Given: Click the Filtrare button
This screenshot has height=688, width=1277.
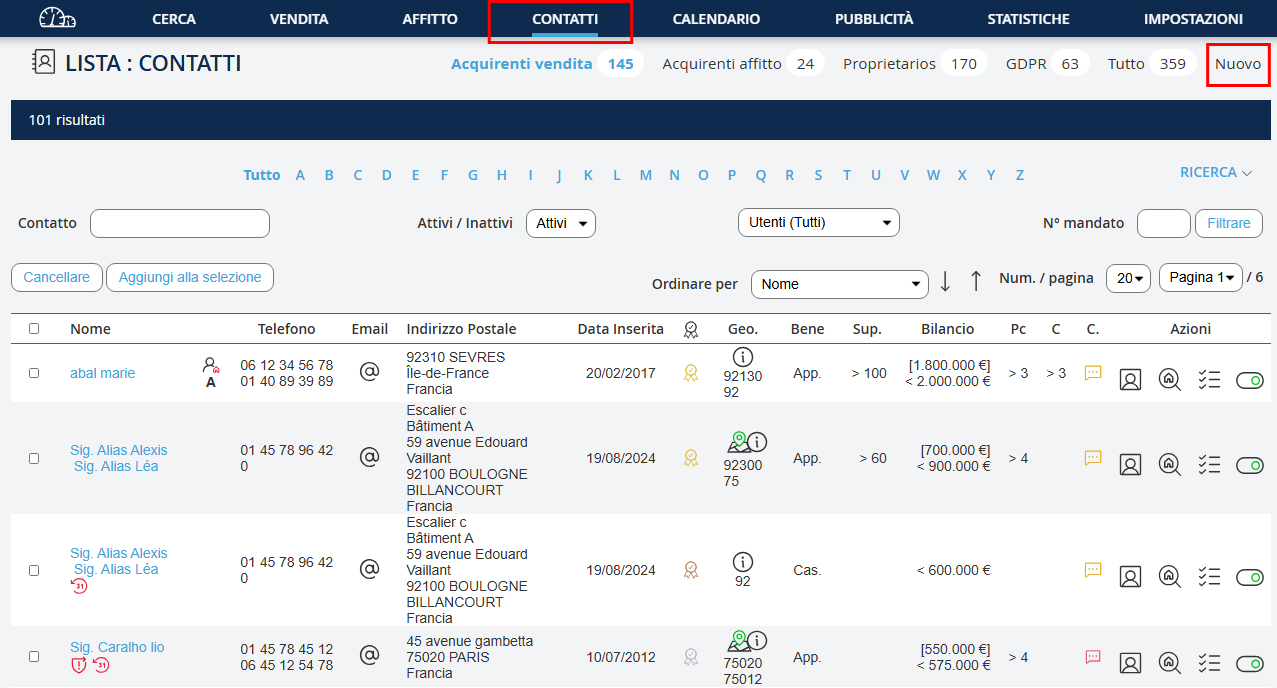Looking at the screenshot, I should (1228, 223).
